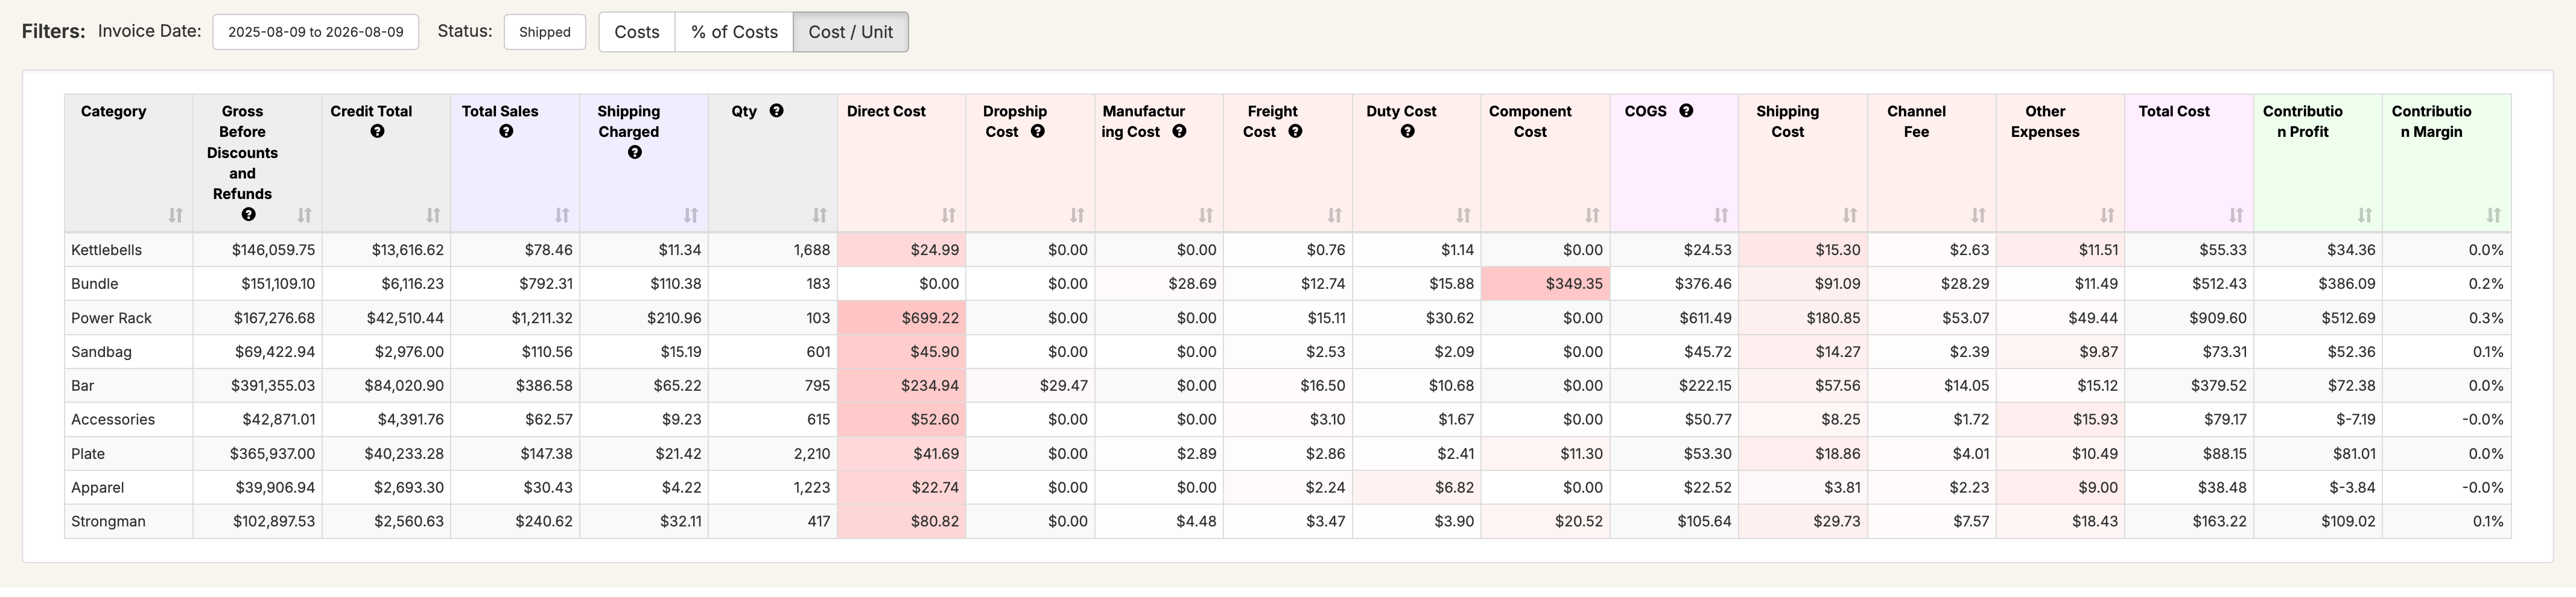Sort by Credit Total column arrows
The image size is (2576, 597).
pos(433,215)
